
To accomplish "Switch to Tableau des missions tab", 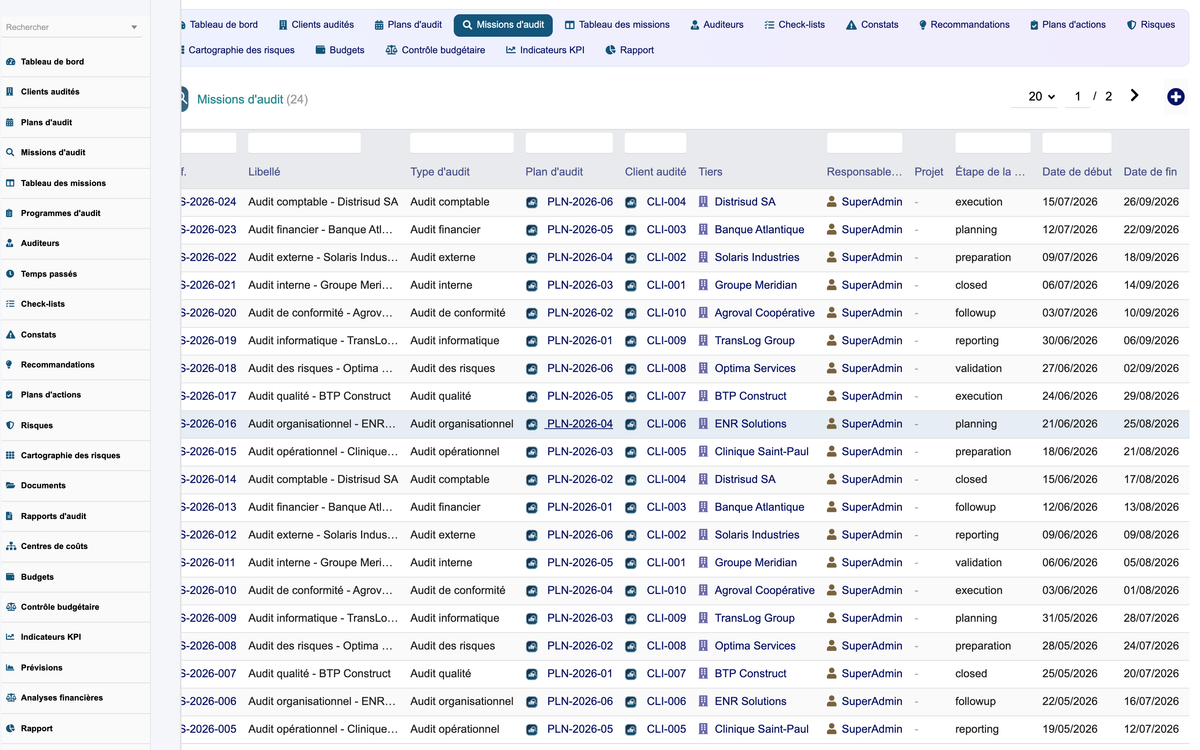I will click(x=617, y=24).
